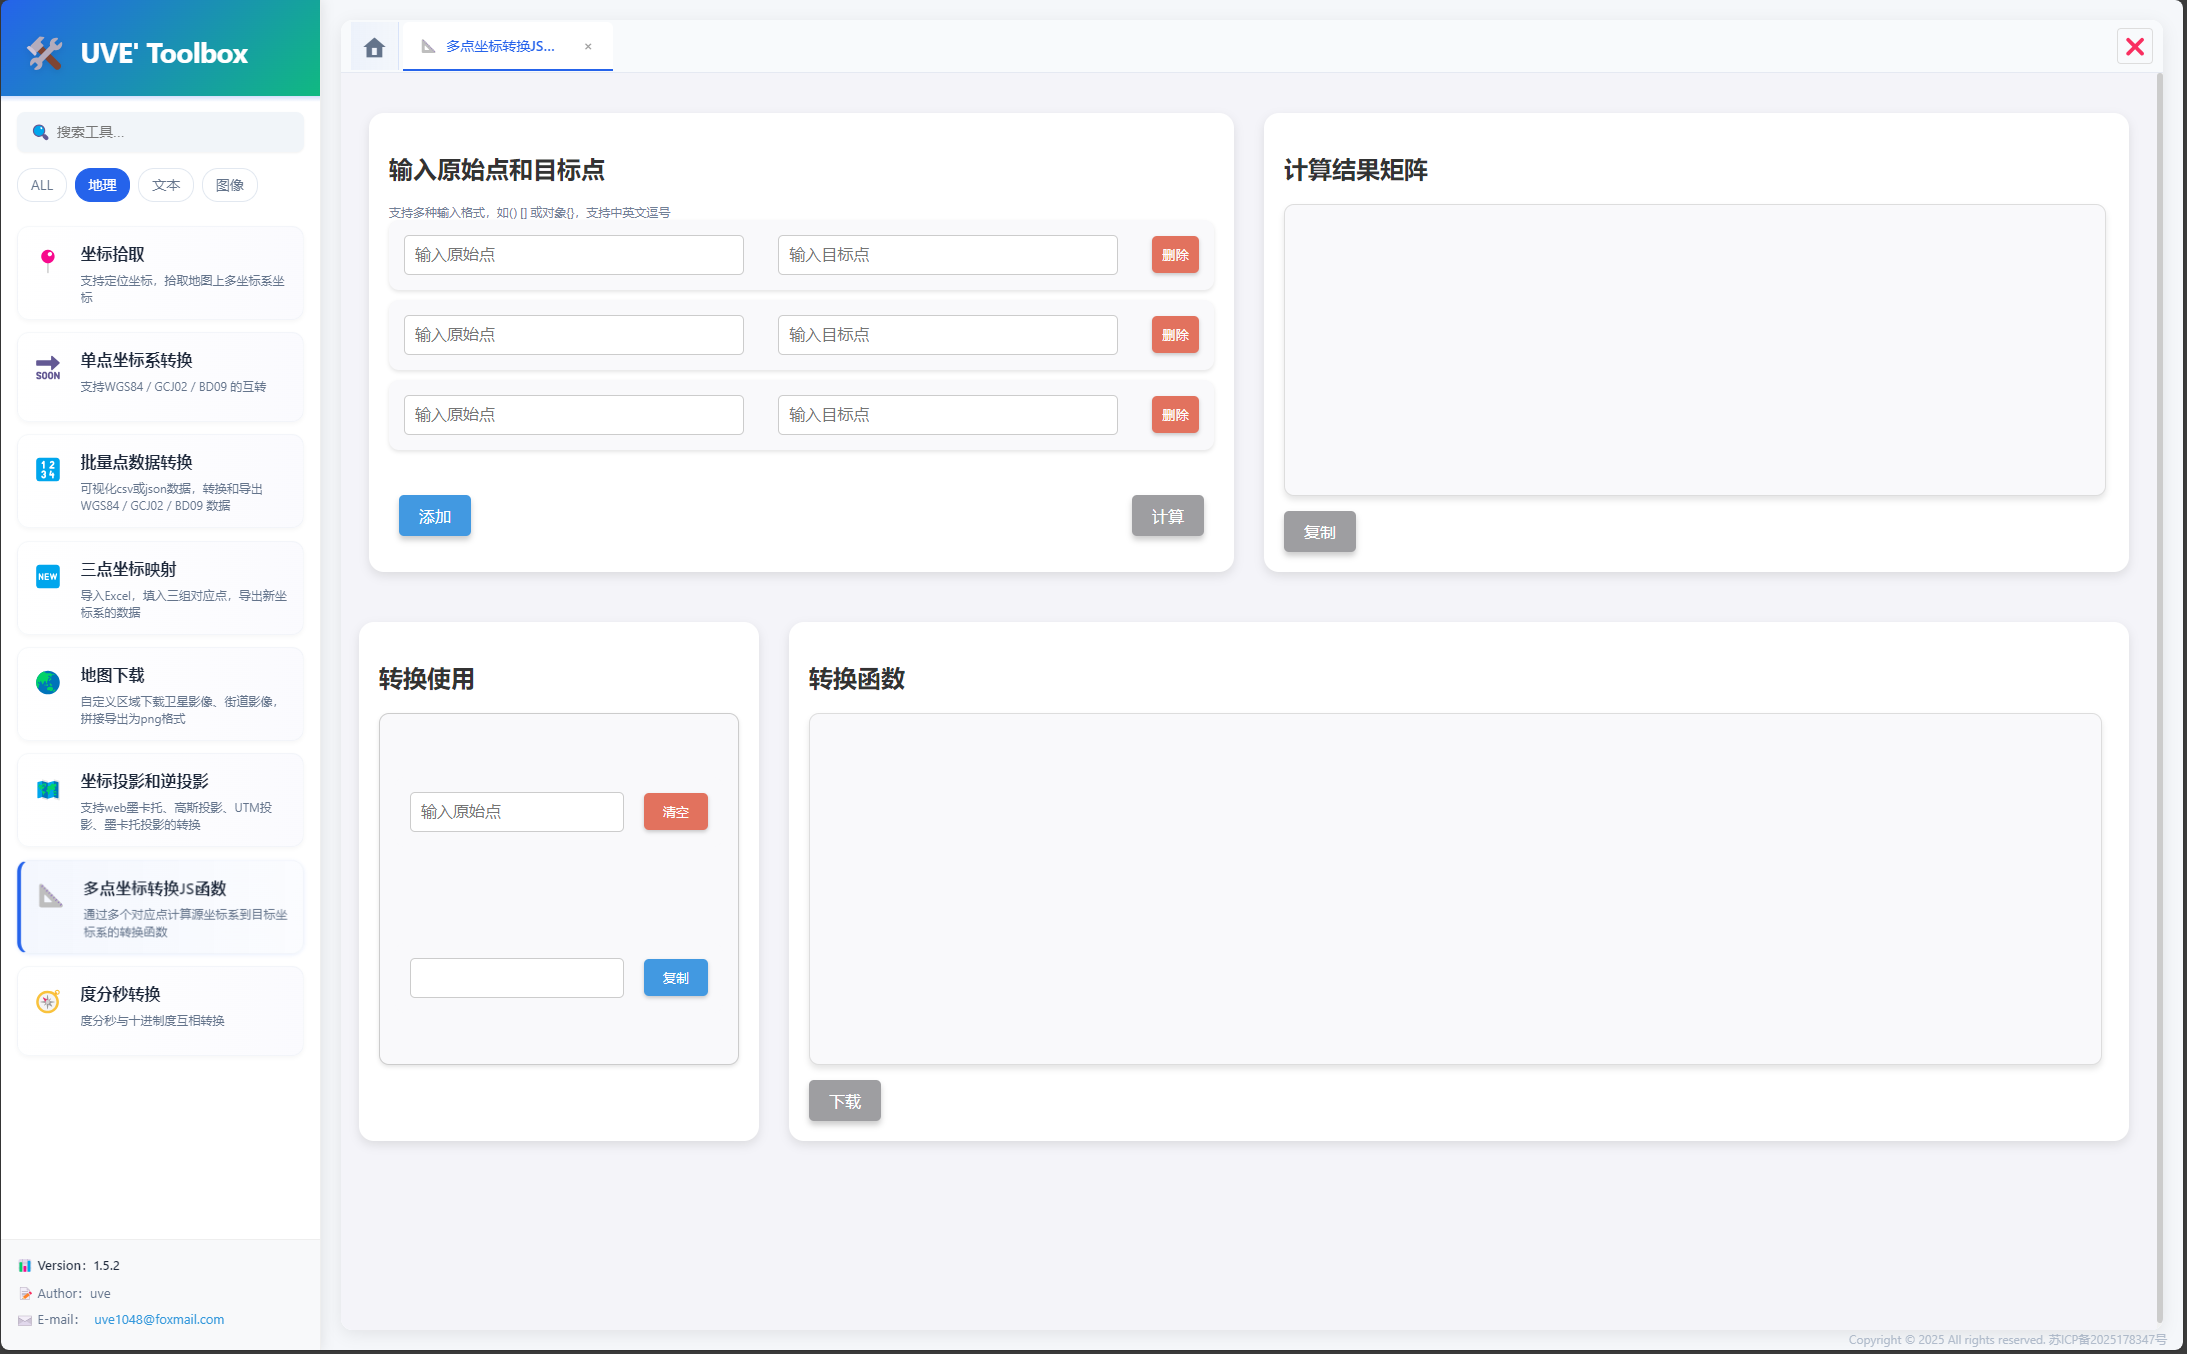The image size is (2187, 1354).
Task: Click the map icon for 坐标投影和逆投影
Action: pos(47,789)
